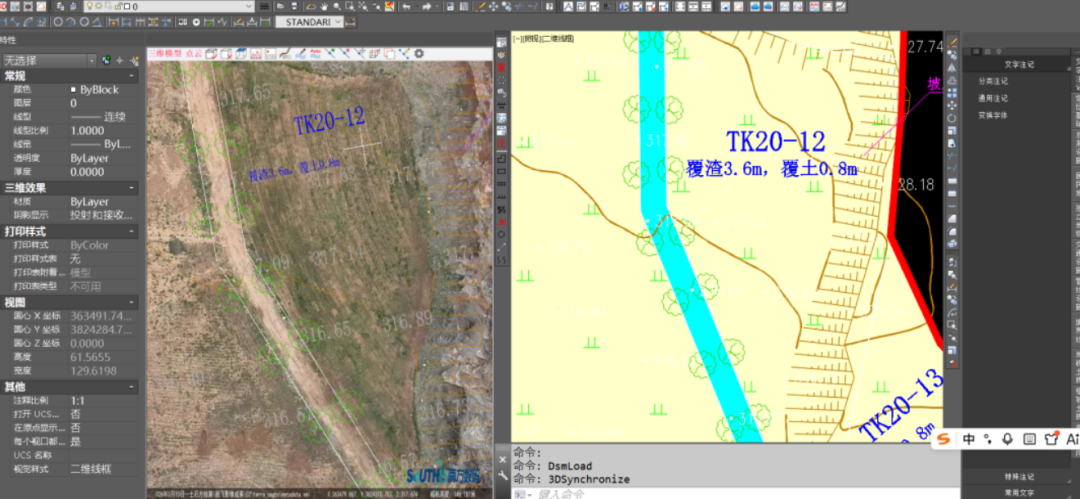Click the Sogou S input method icon
Viewport: 1080px width, 499px height.
944,438
